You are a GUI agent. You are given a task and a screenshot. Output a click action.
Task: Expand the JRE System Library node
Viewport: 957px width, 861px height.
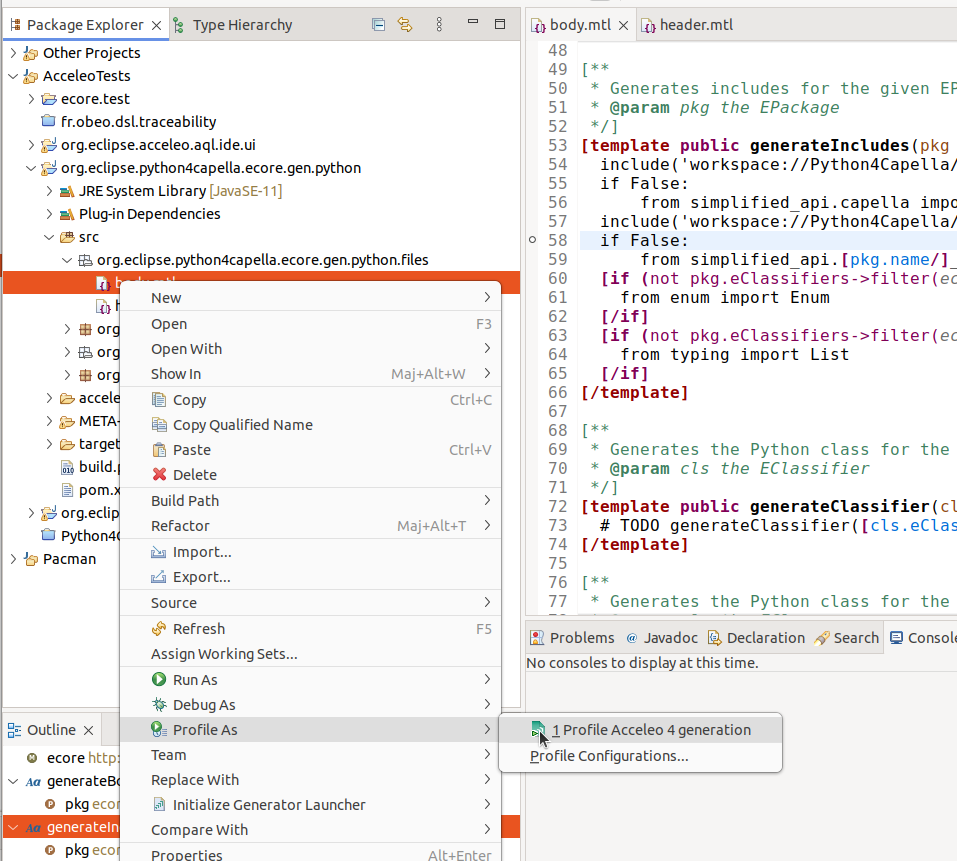(49, 191)
